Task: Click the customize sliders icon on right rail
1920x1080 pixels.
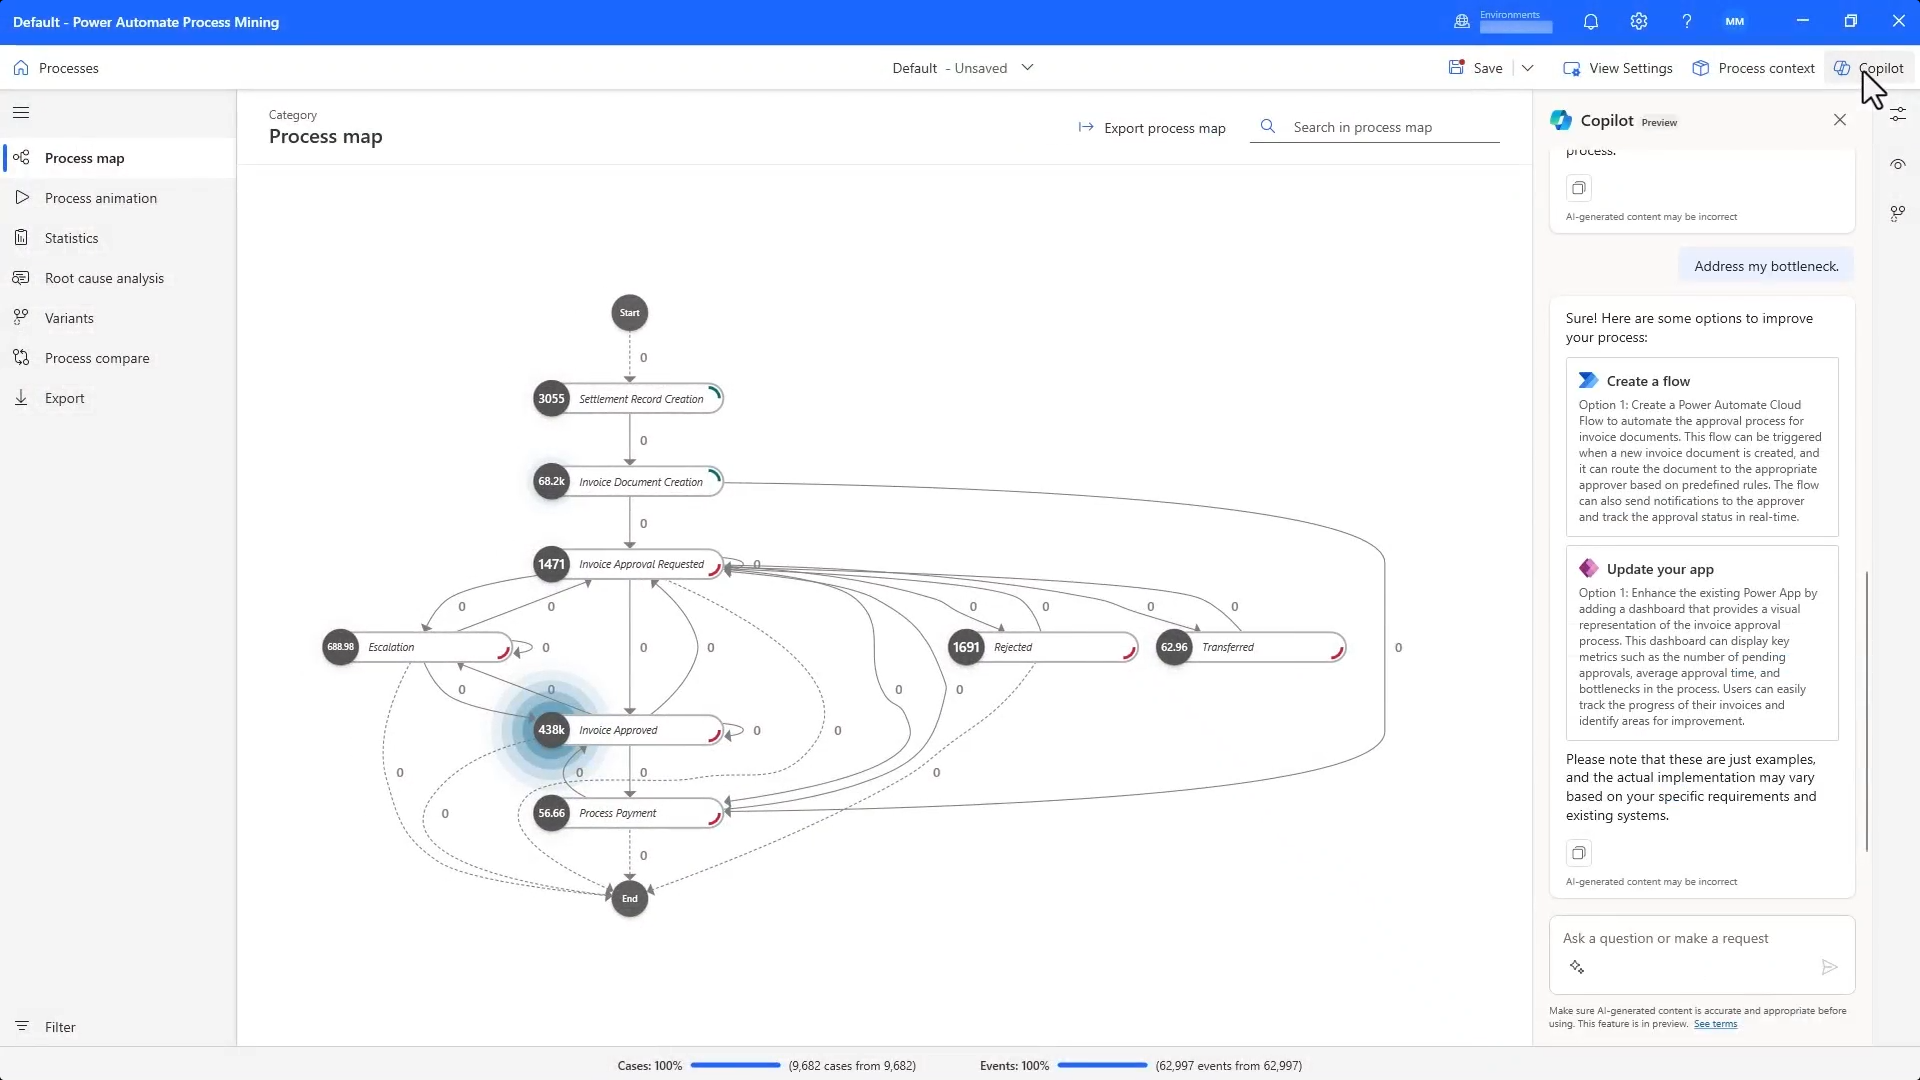Action: pyautogui.click(x=1897, y=115)
